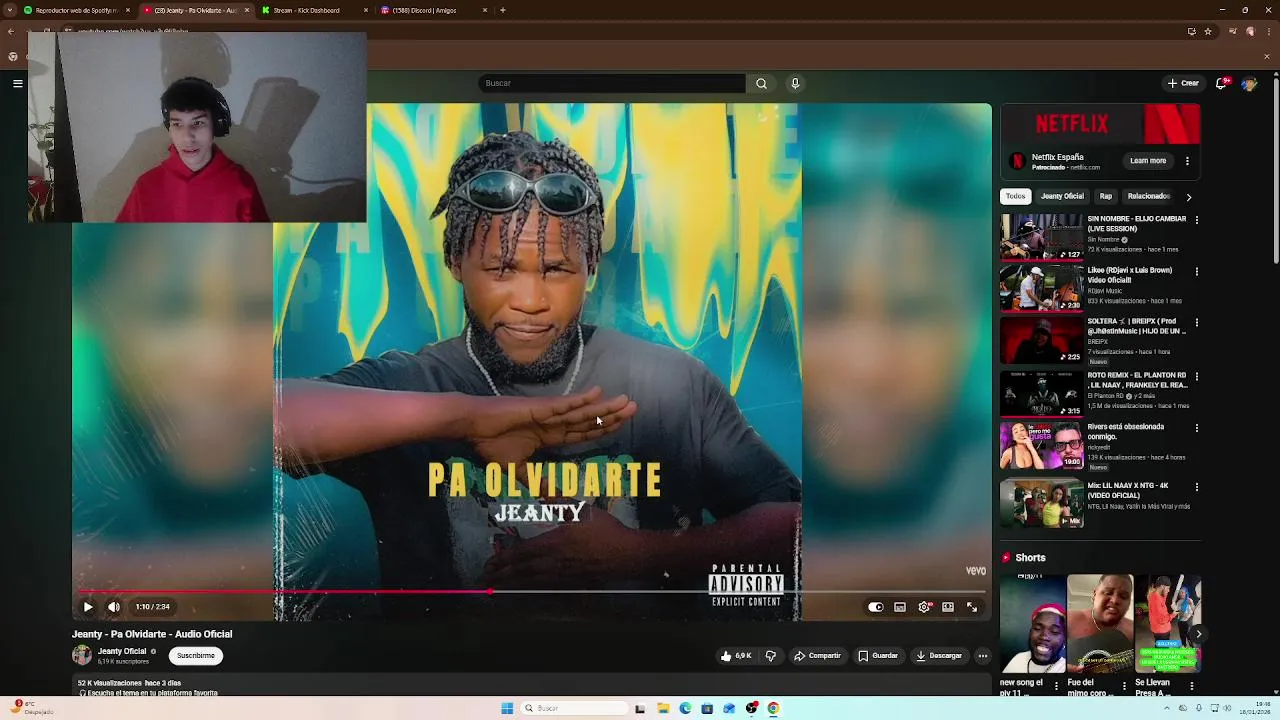Open File Explorer from taskbar
This screenshot has width=1280, height=720.
[x=663, y=708]
